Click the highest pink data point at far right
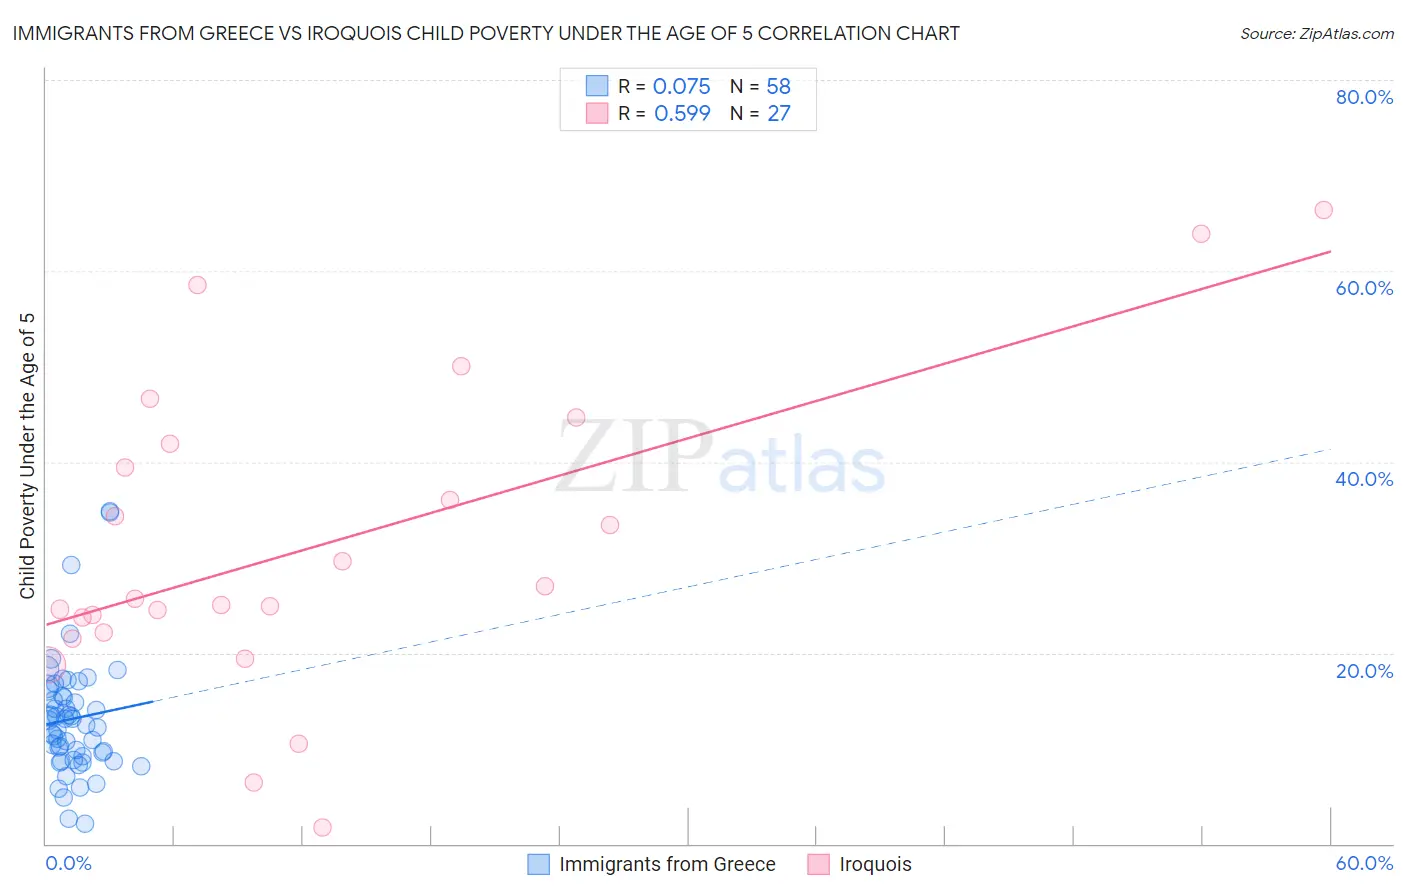The image size is (1406, 892). (1323, 210)
